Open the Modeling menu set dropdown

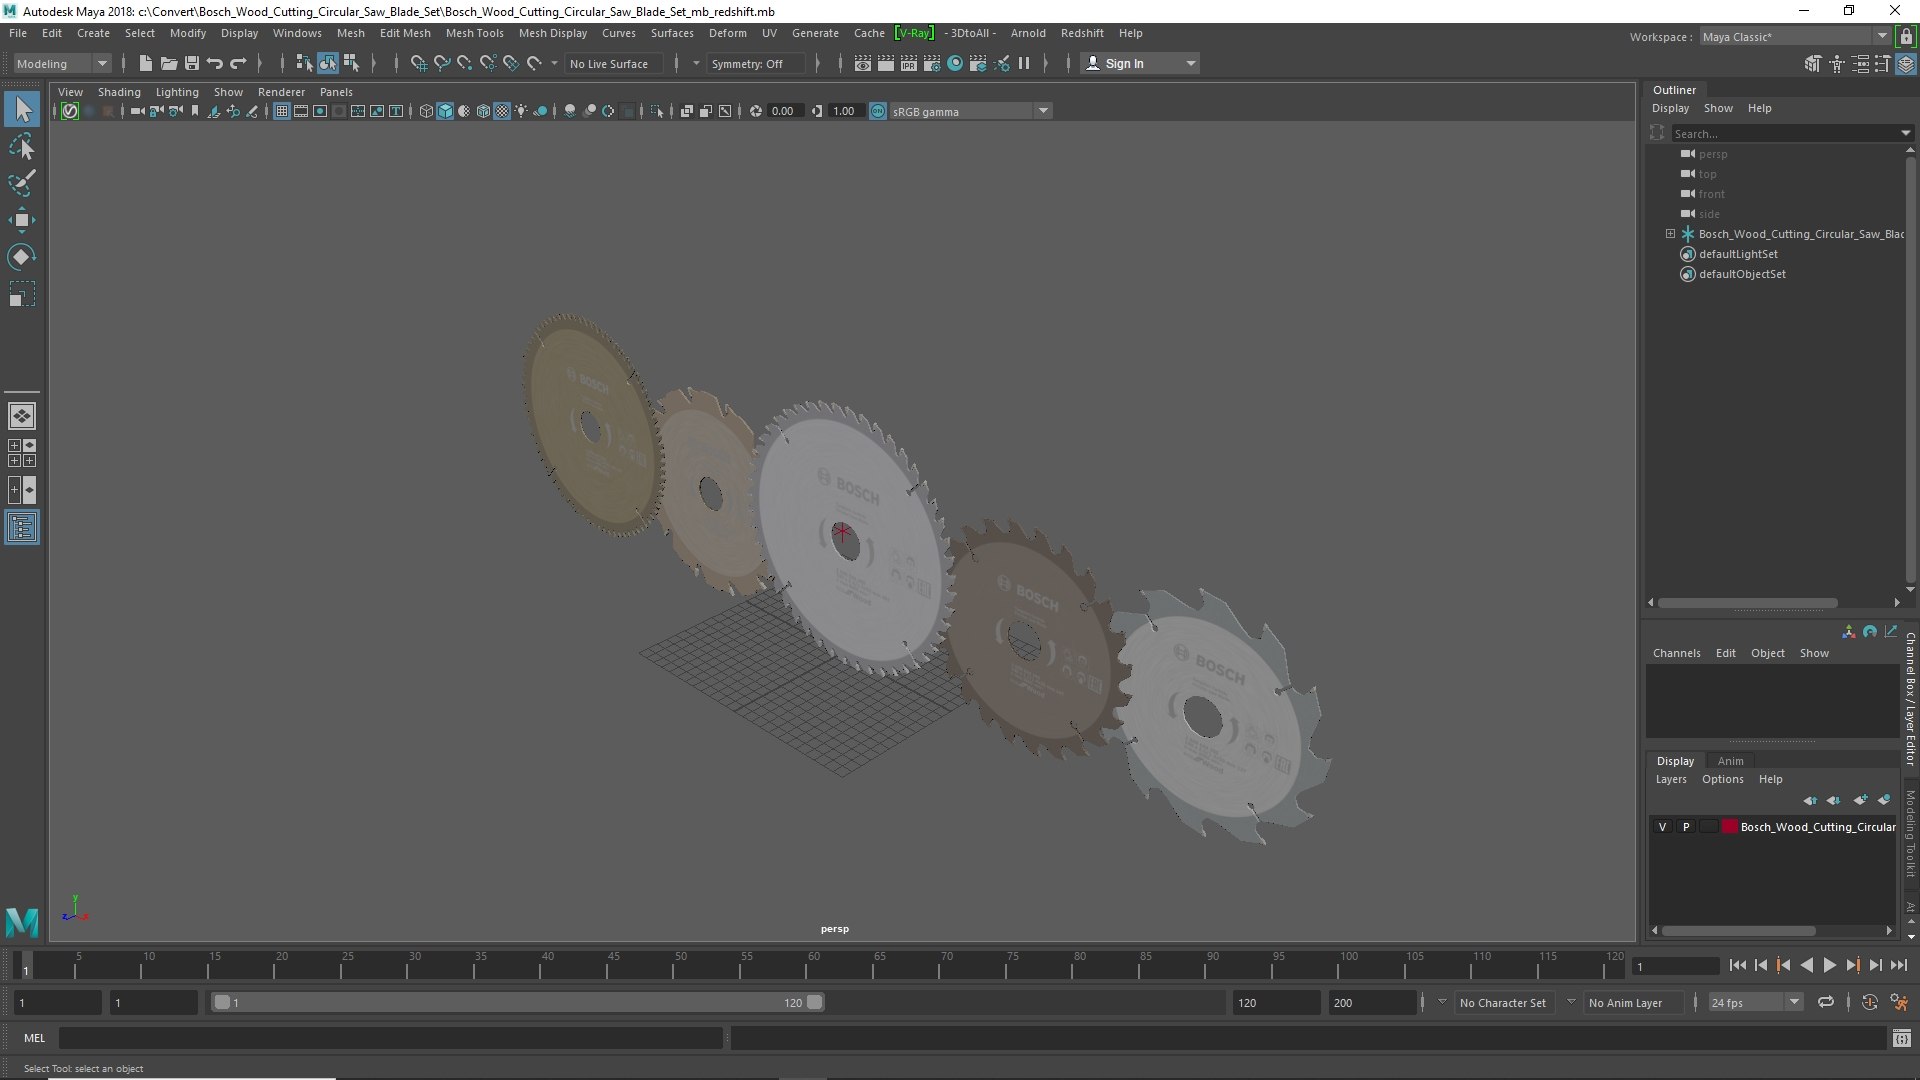click(62, 63)
